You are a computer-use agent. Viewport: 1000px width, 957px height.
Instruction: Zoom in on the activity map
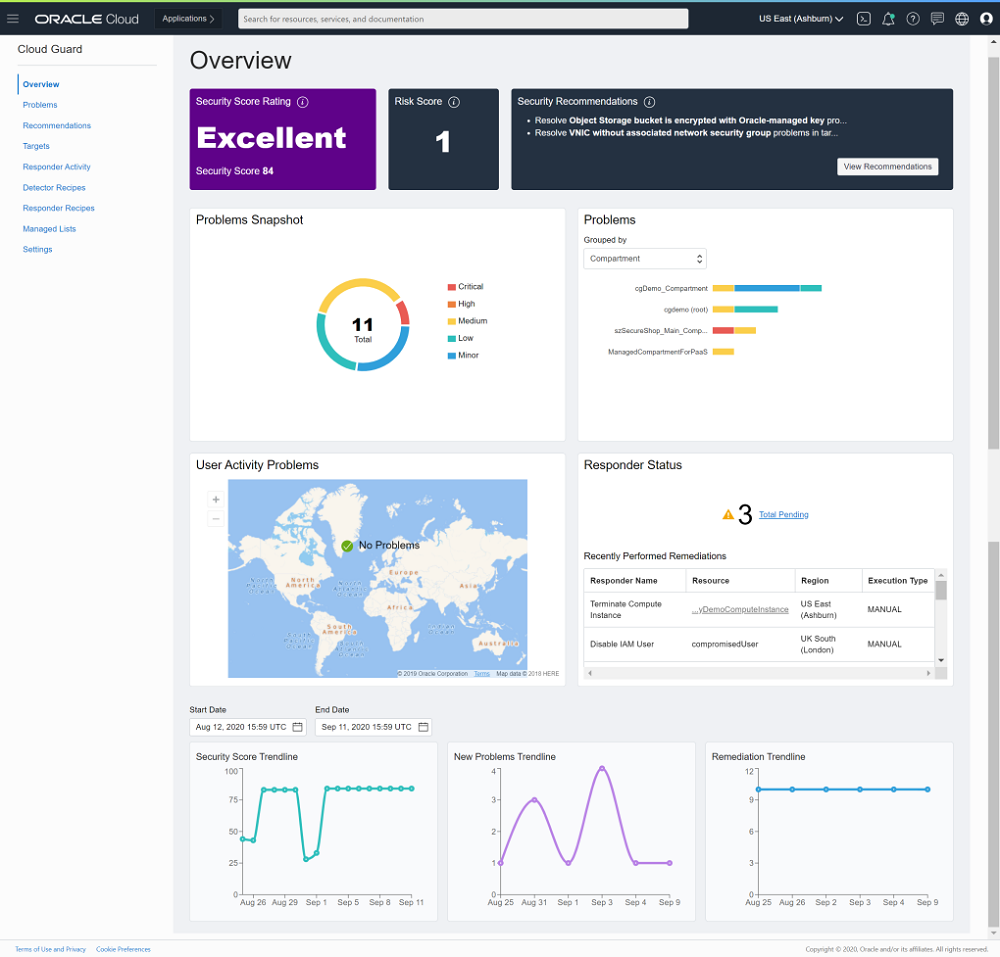point(215,499)
